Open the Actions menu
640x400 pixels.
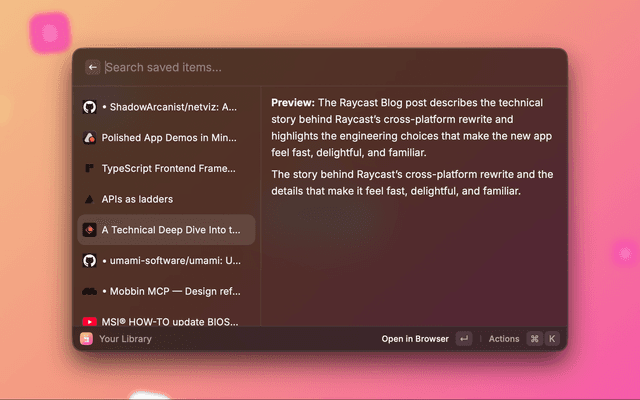(504, 339)
